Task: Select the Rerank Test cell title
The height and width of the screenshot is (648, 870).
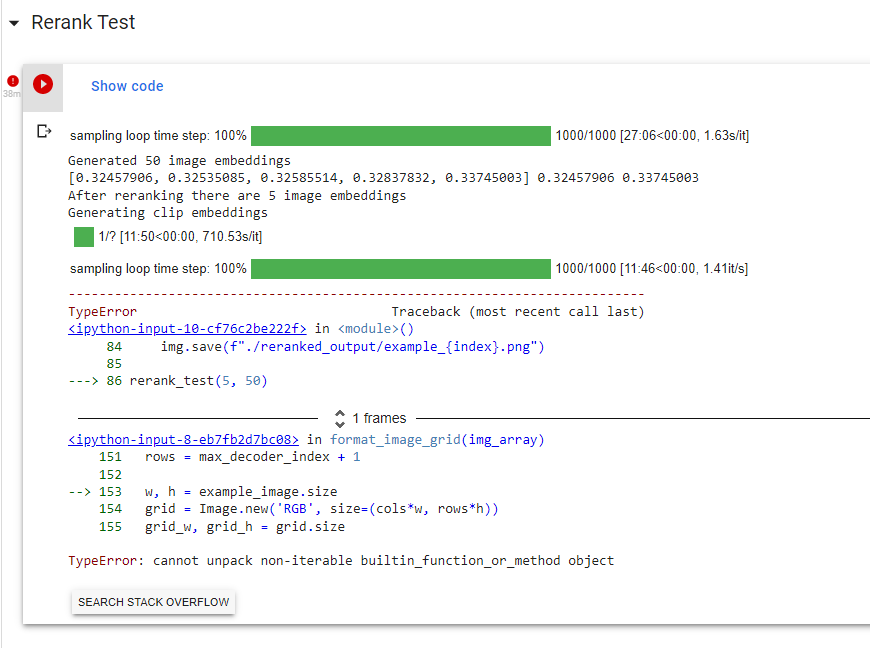Action: pyautogui.click(x=83, y=22)
